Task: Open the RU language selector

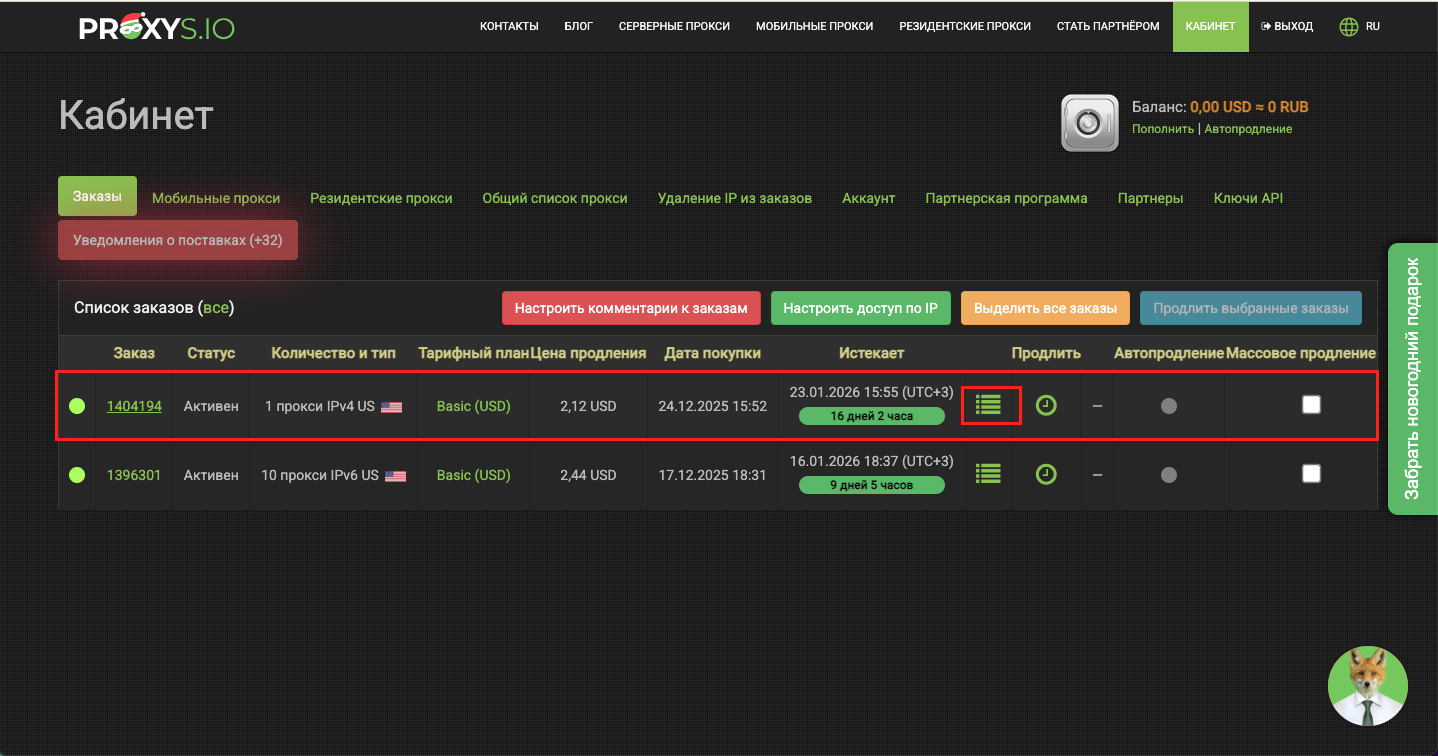Action: [x=1373, y=27]
